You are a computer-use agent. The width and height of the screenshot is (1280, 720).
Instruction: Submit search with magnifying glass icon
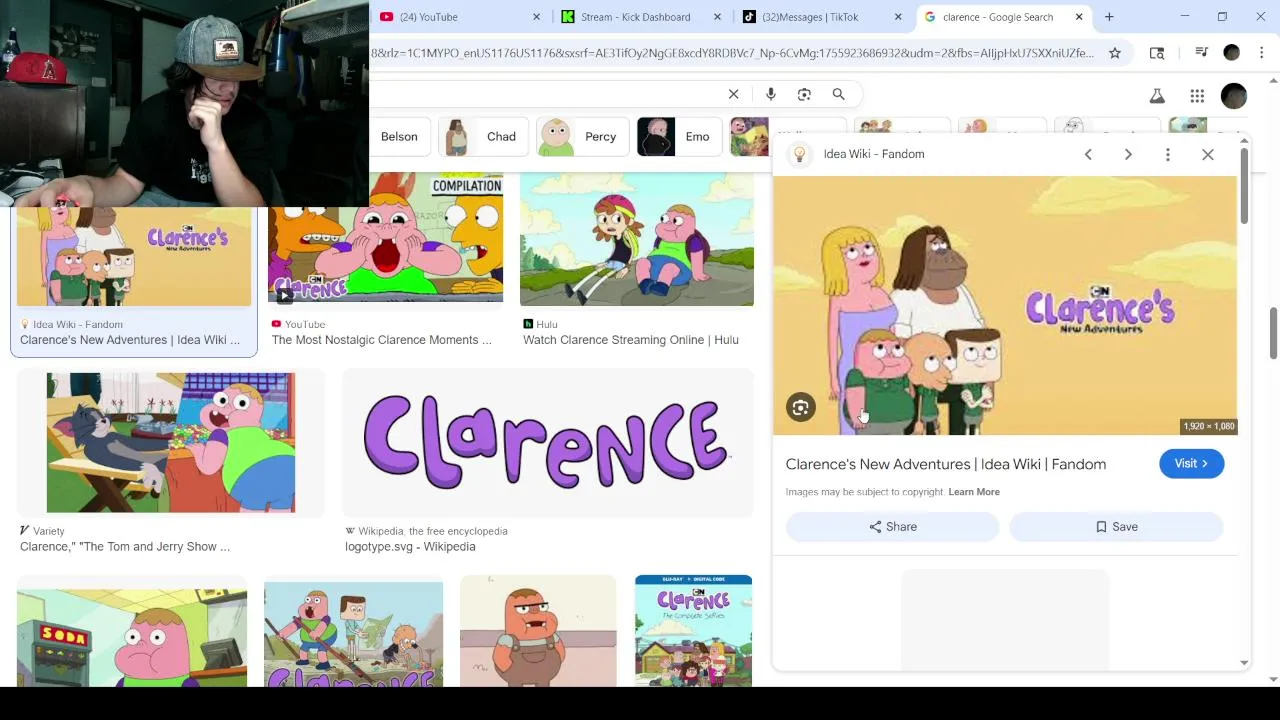838,94
